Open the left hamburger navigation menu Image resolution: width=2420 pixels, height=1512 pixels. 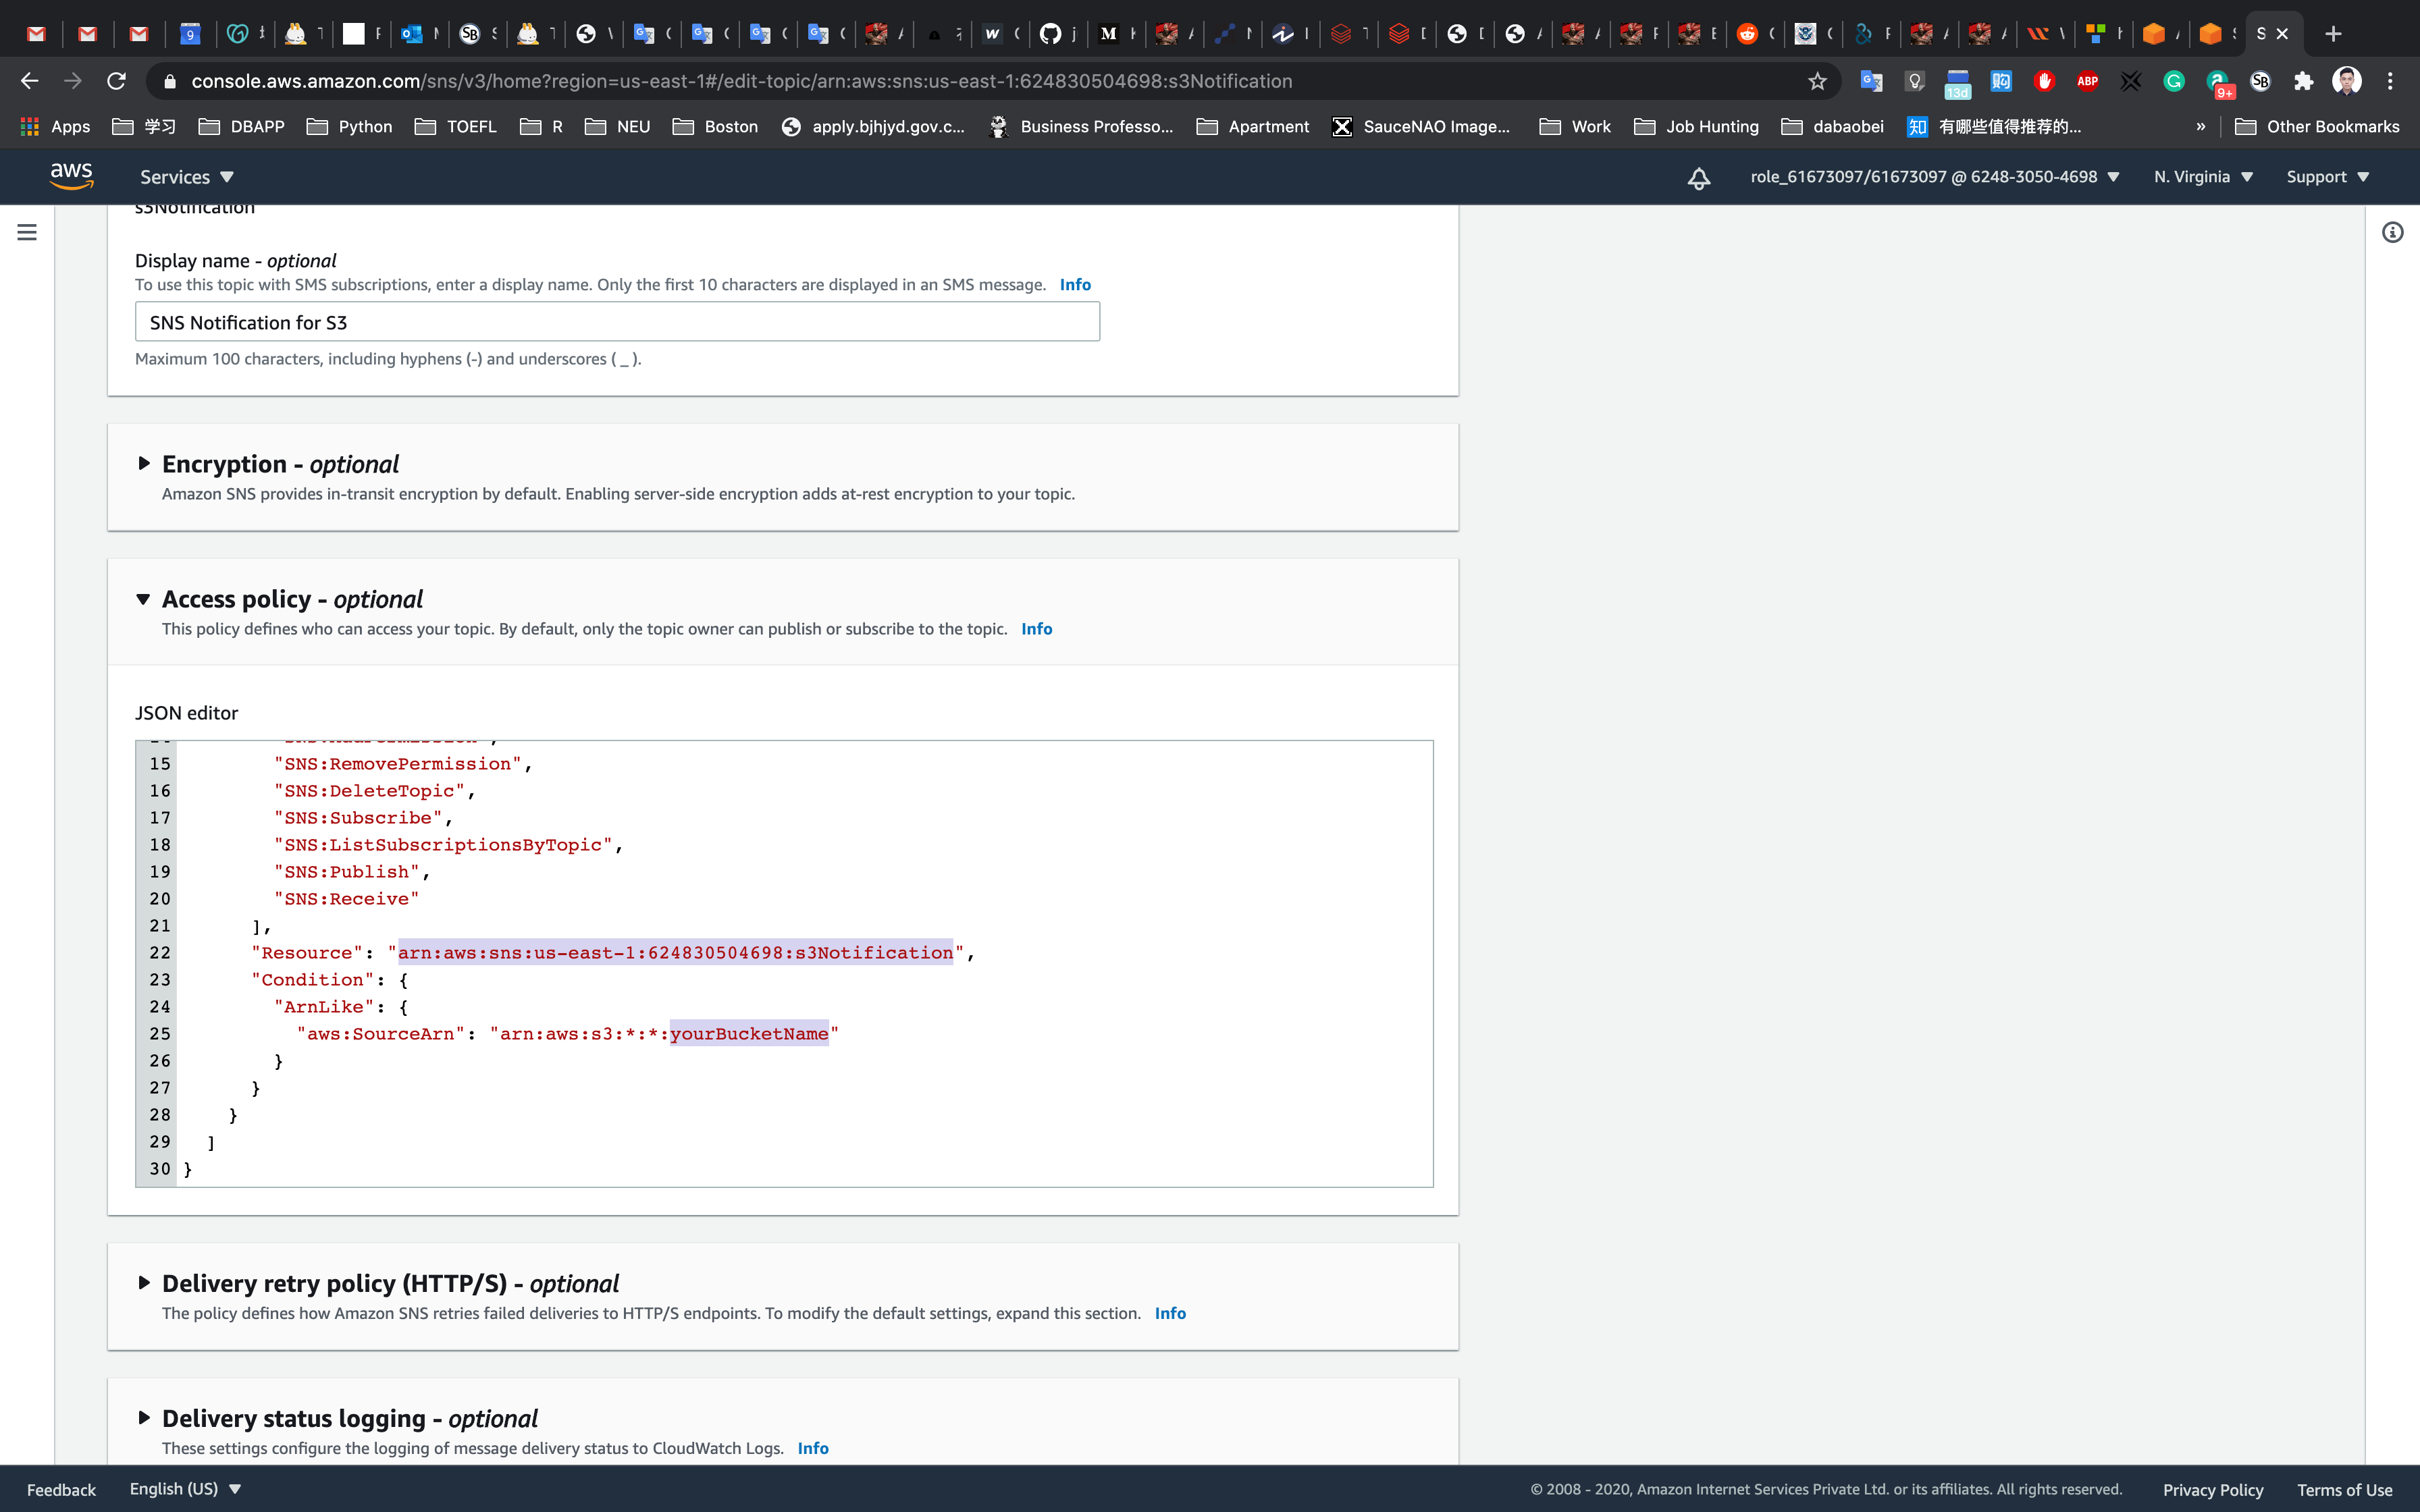coord(27,232)
